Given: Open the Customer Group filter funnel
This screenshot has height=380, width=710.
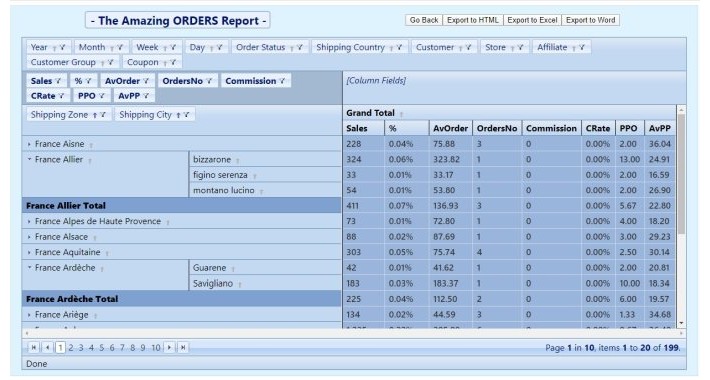Looking at the screenshot, I should [110, 63].
